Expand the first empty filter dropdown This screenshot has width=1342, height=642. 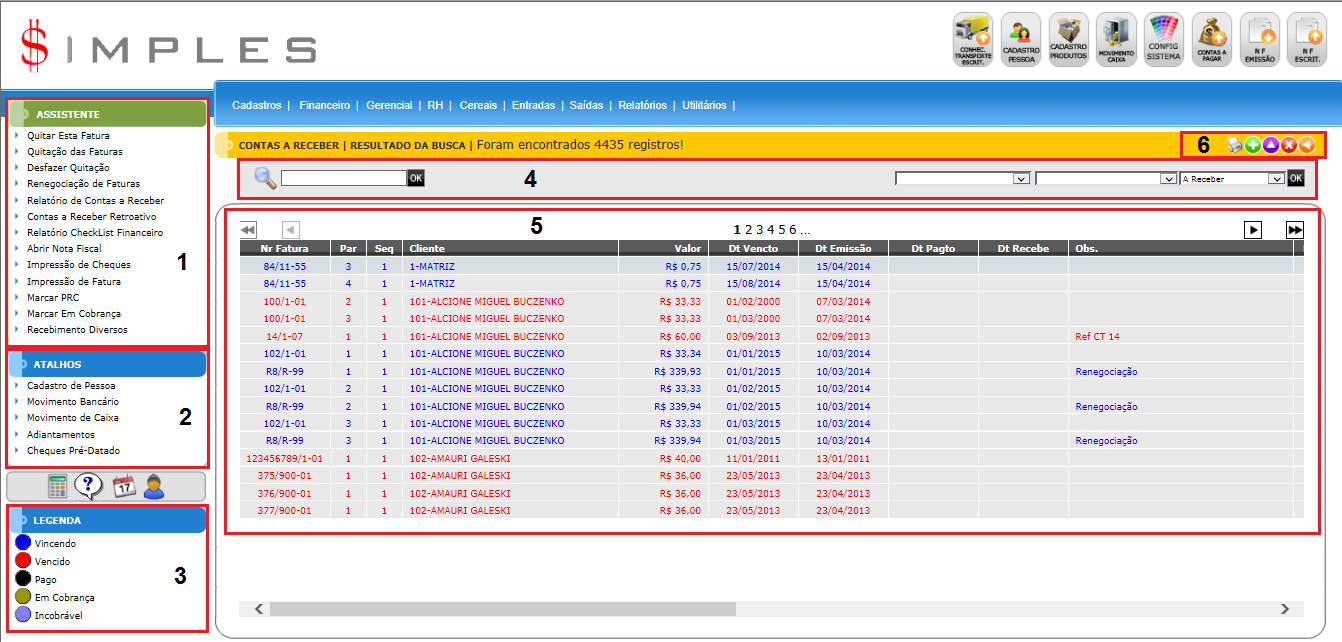(x=962, y=179)
